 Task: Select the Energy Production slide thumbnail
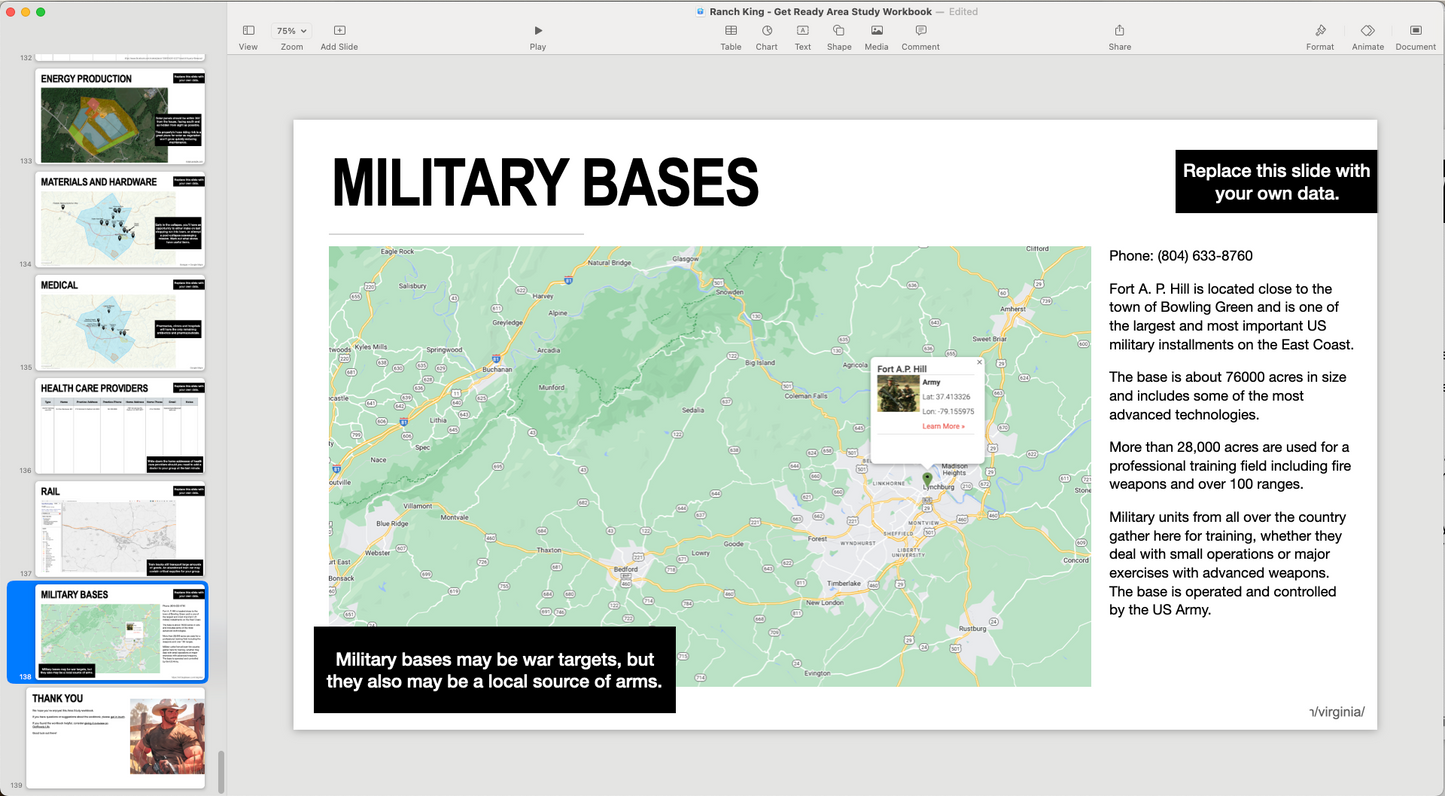coord(120,116)
